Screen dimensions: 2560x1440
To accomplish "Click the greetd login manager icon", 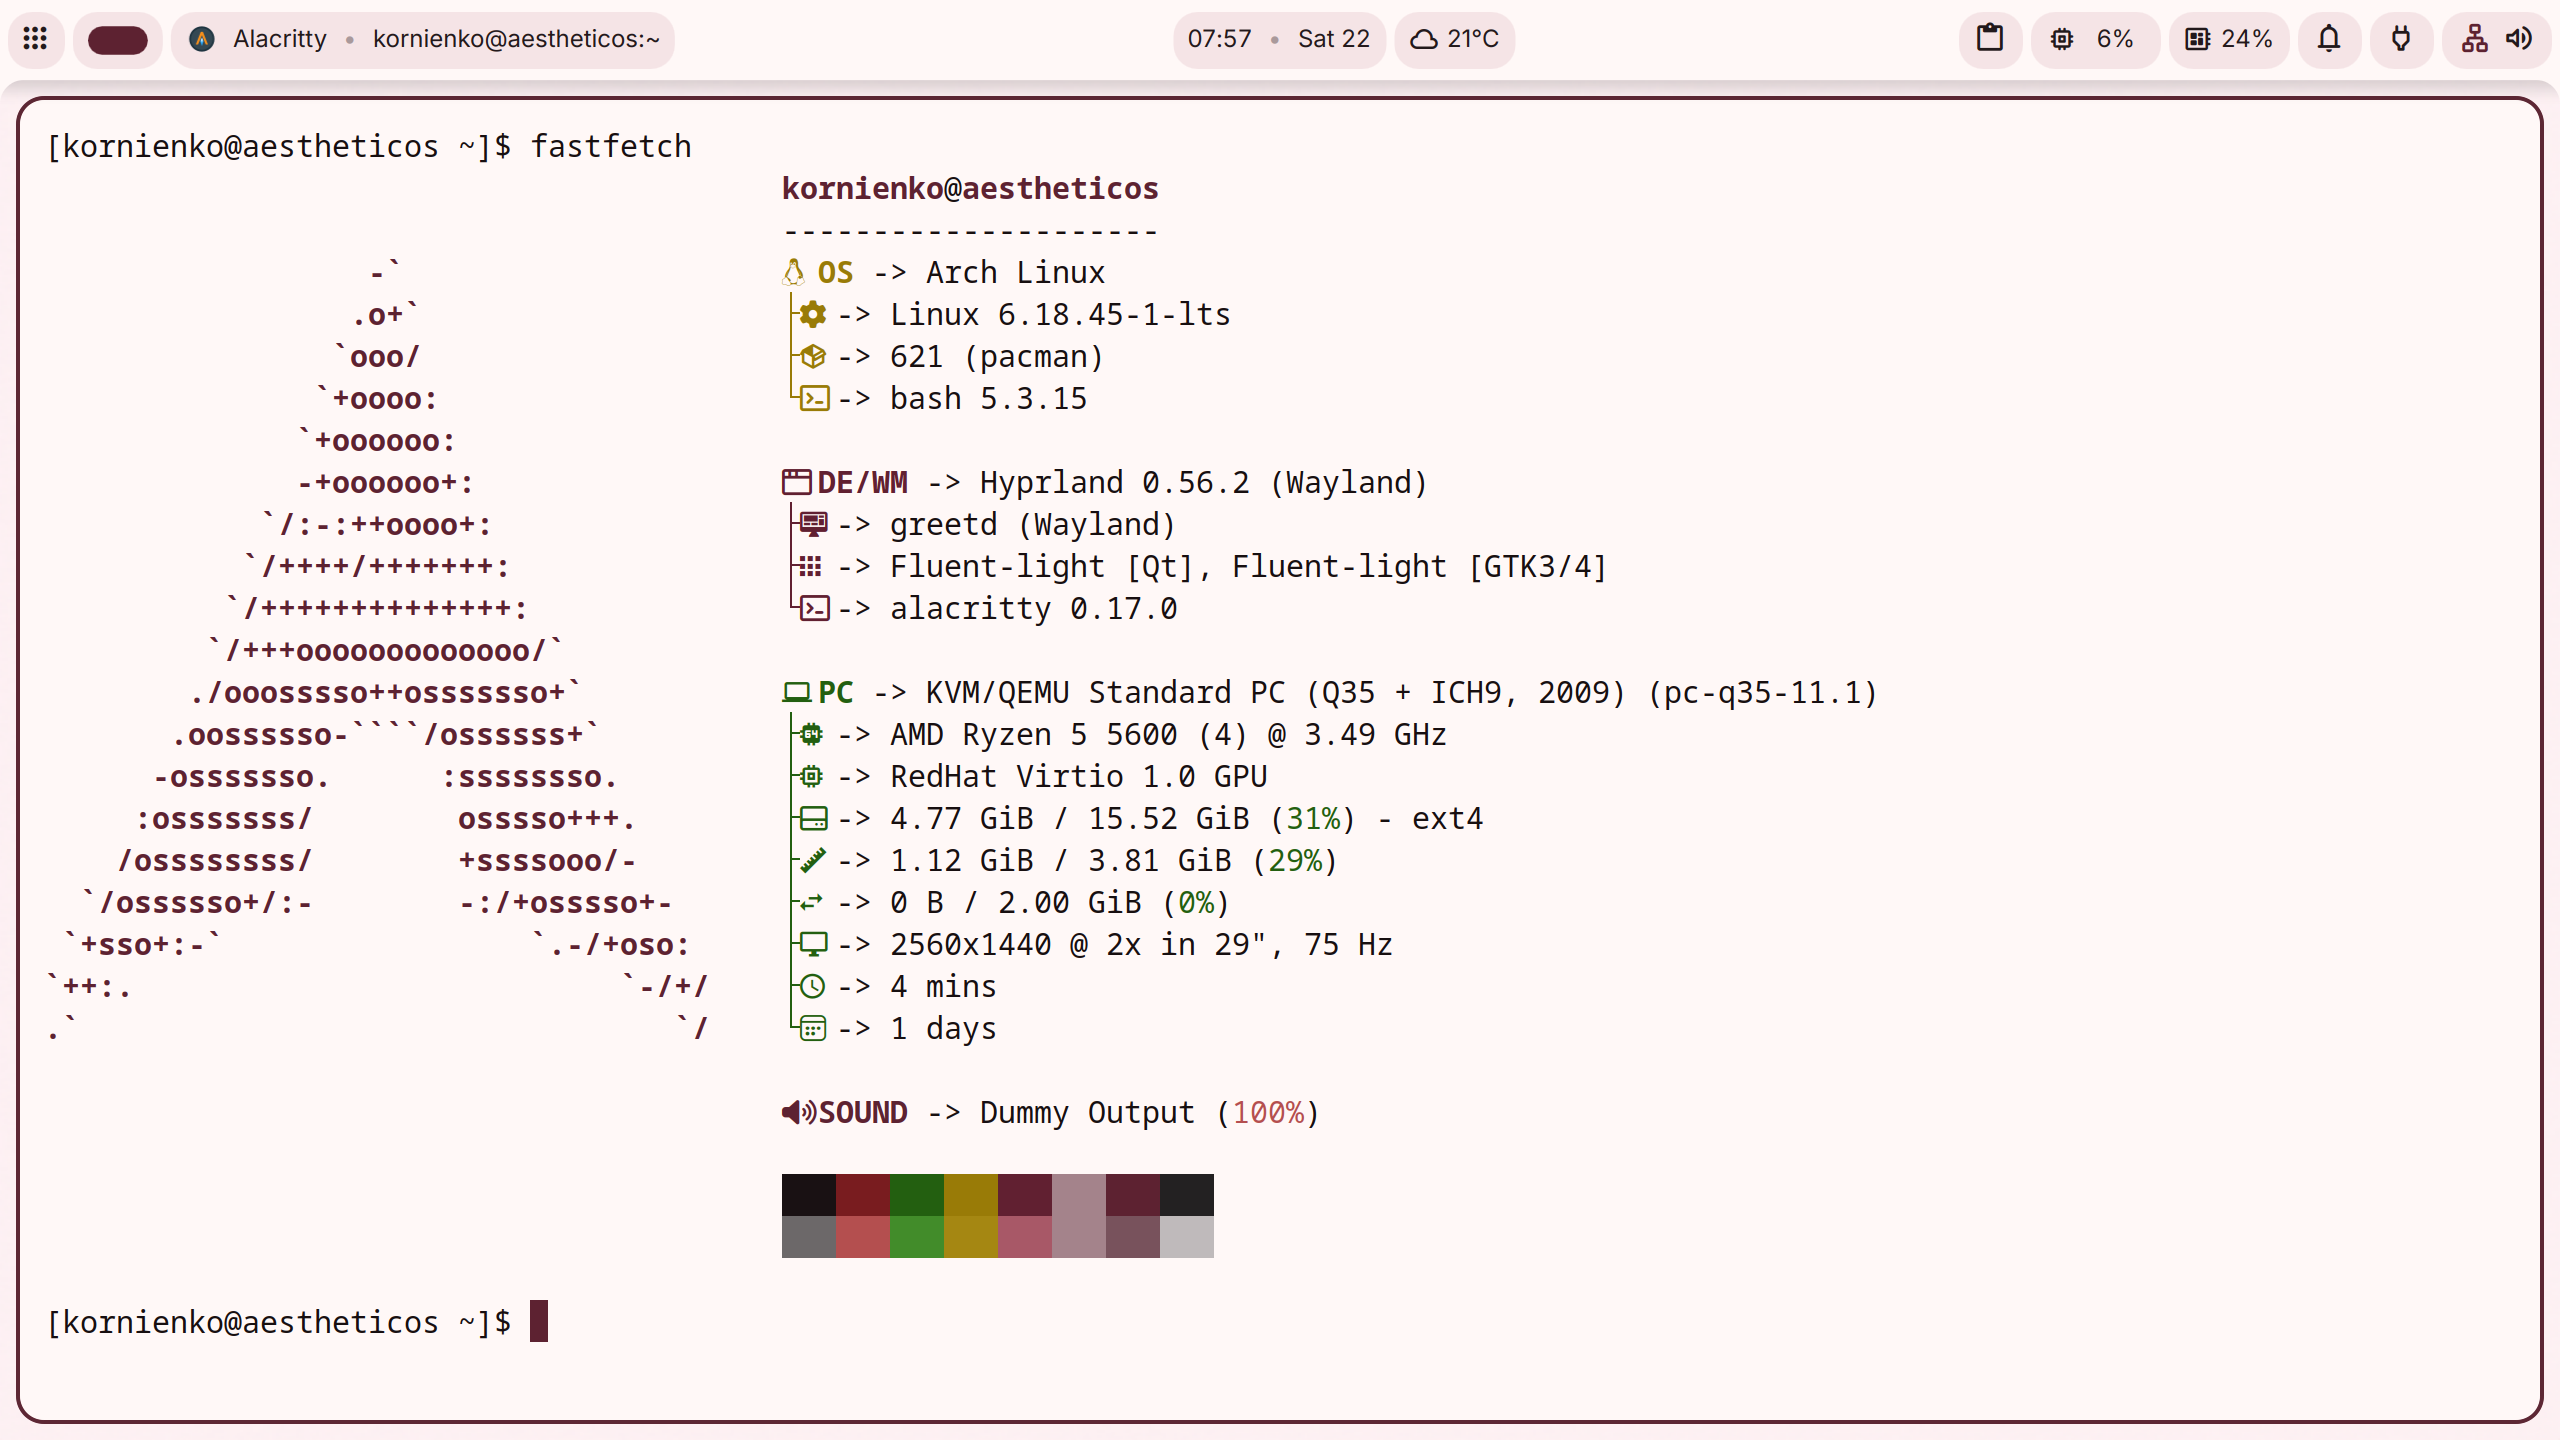I will (x=814, y=523).
